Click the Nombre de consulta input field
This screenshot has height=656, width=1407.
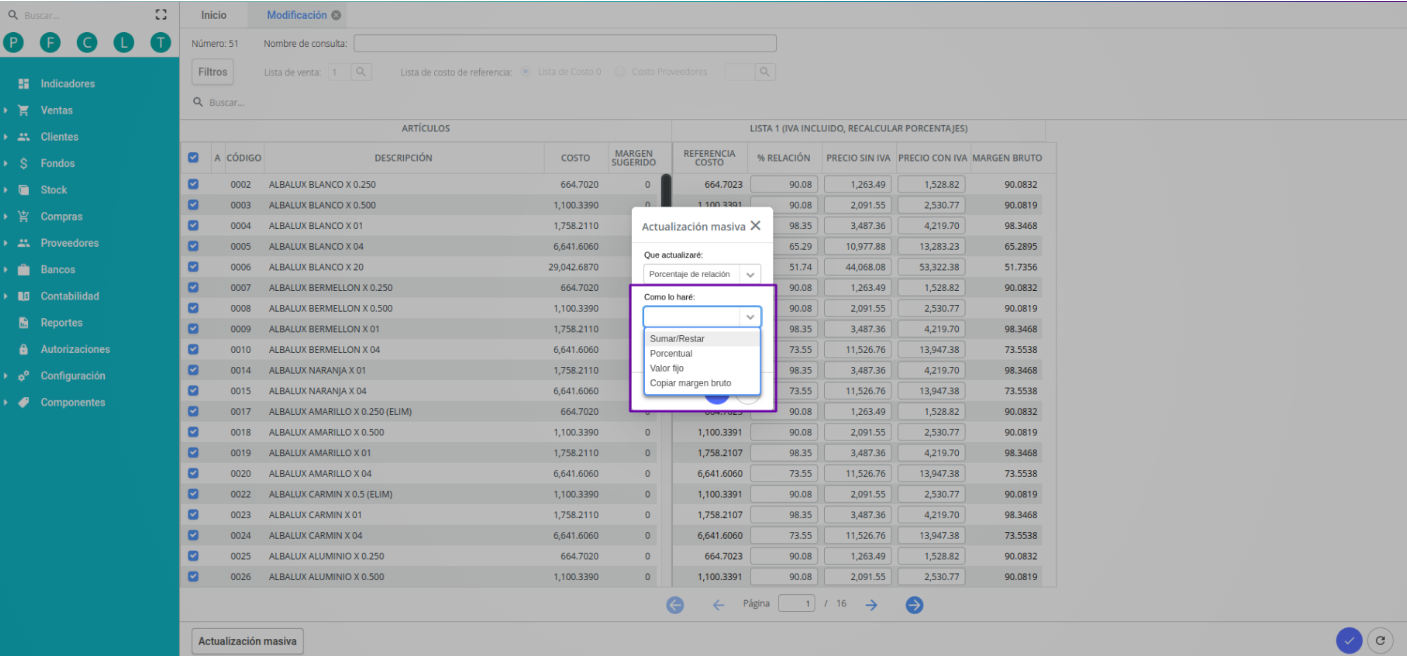click(565, 43)
